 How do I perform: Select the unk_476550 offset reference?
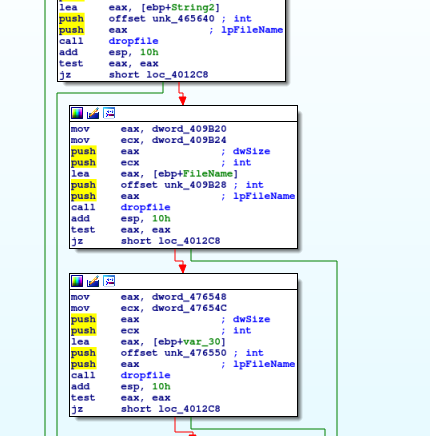coord(195,353)
